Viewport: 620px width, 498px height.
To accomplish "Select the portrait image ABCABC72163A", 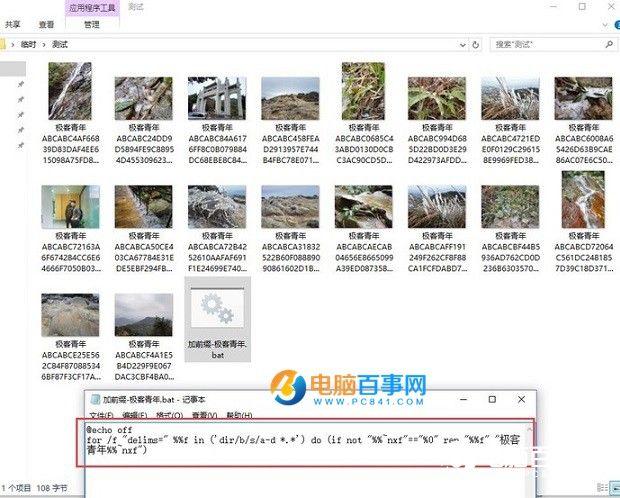I will coord(70,207).
